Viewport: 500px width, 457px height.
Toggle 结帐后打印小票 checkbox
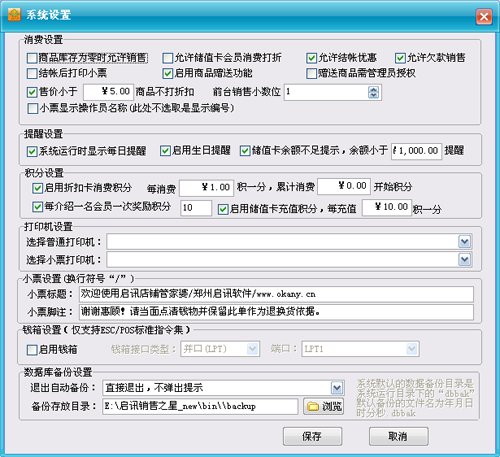pyautogui.click(x=32, y=73)
